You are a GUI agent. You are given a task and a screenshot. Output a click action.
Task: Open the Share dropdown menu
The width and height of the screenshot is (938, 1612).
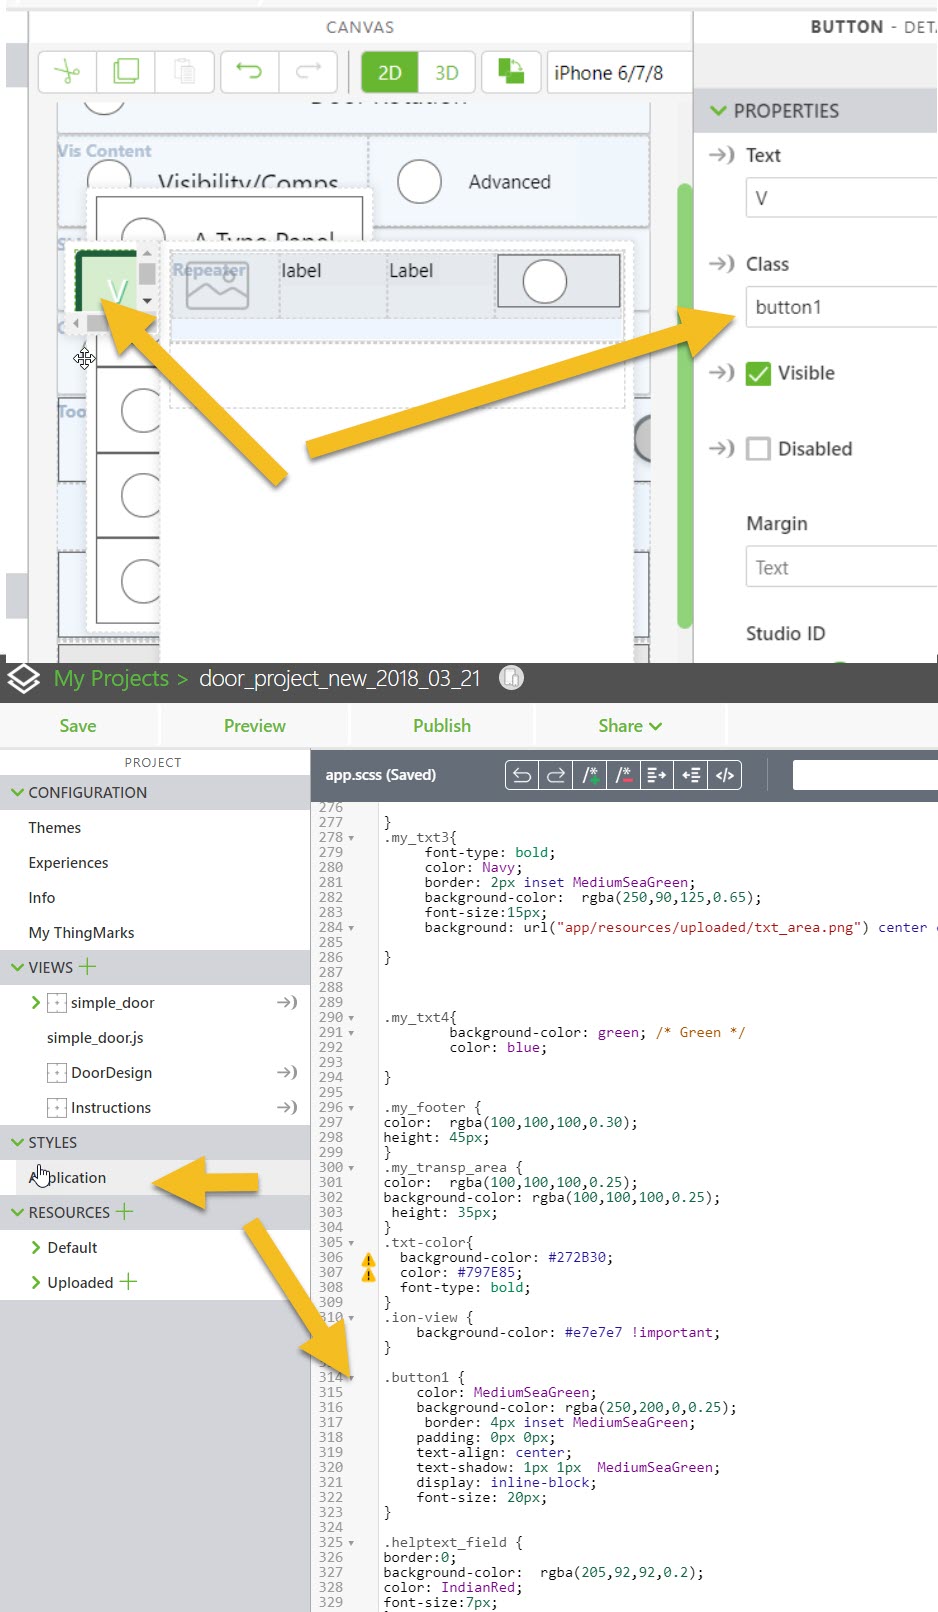click(630, 726)
